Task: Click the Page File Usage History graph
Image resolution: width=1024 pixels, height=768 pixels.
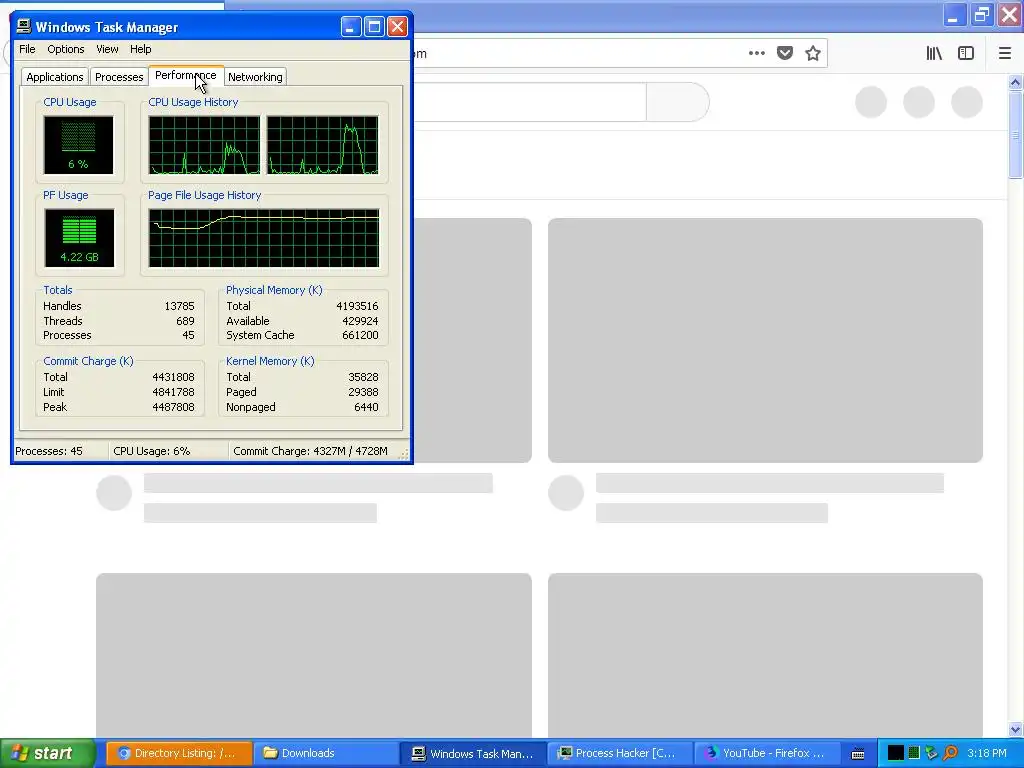Action: (x=264, y=238)
